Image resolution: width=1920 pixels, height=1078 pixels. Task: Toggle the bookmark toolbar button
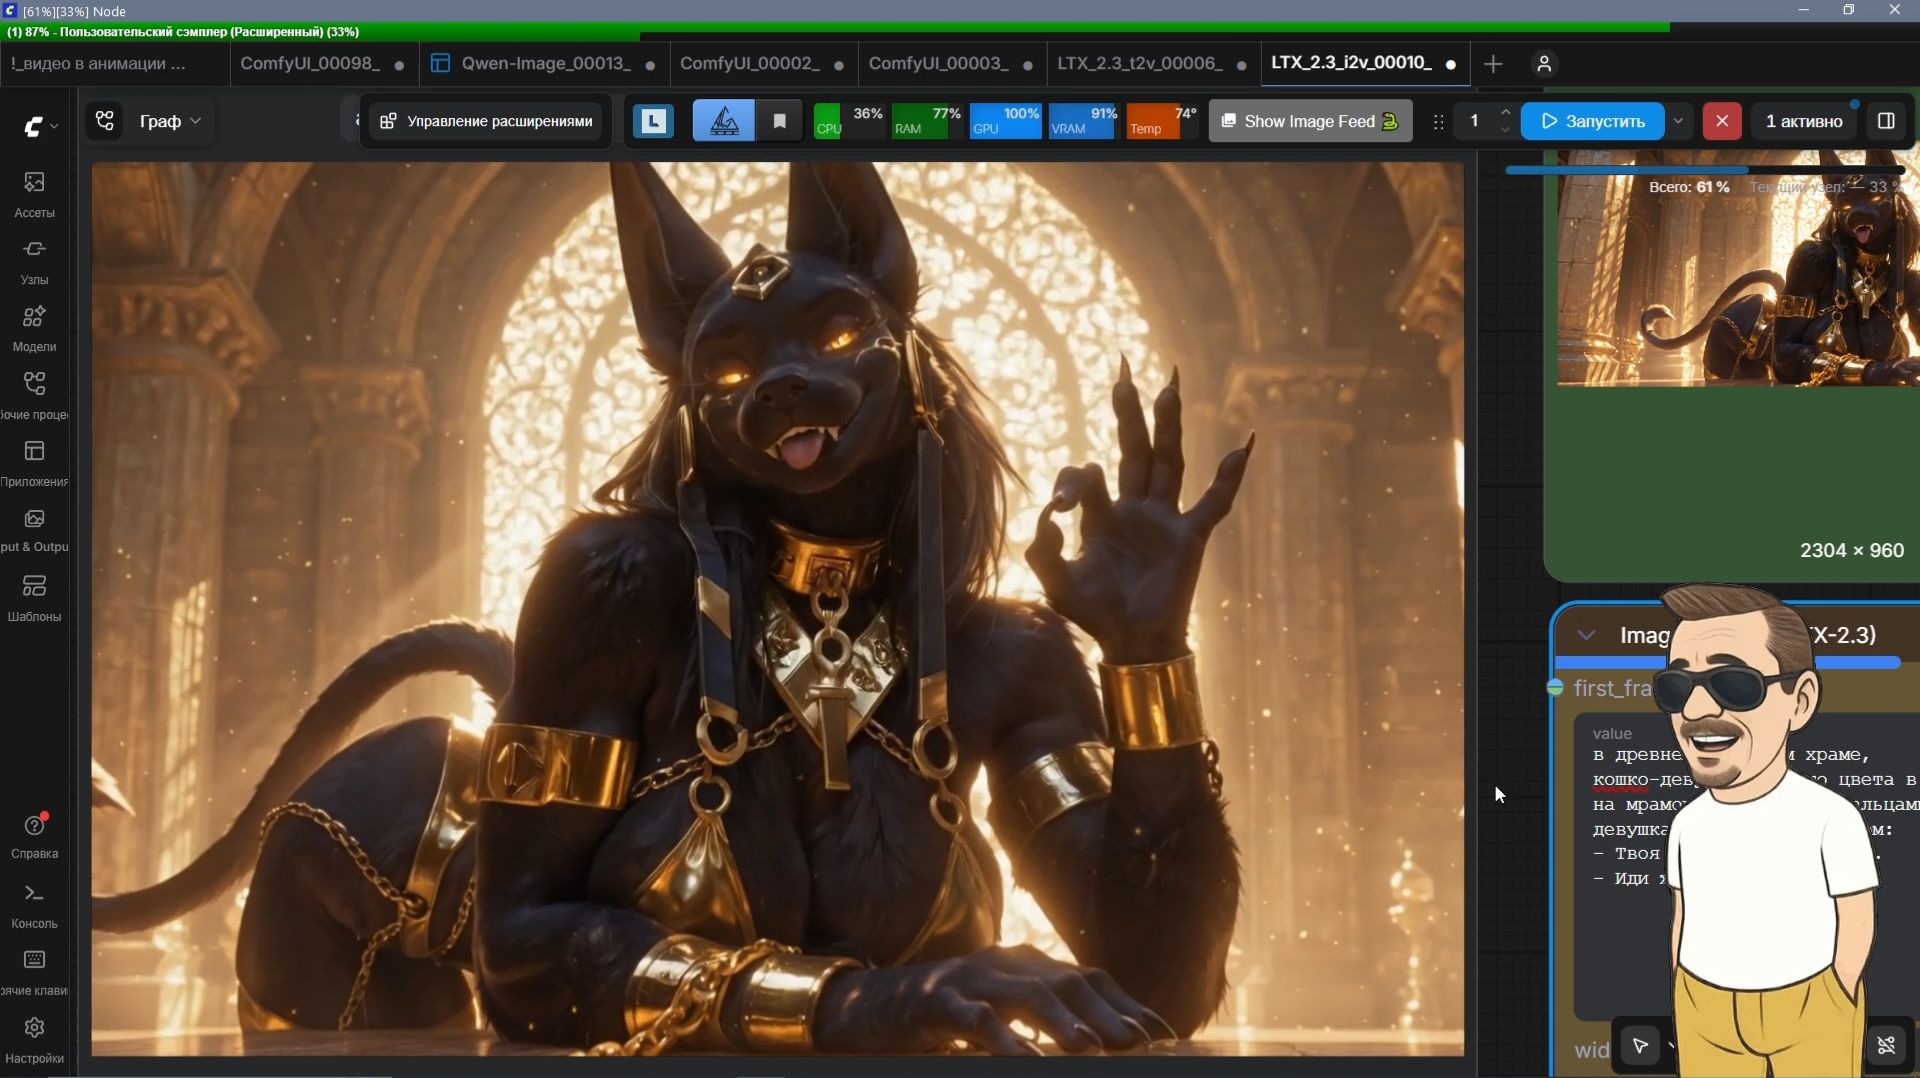[x=780, y=121]
